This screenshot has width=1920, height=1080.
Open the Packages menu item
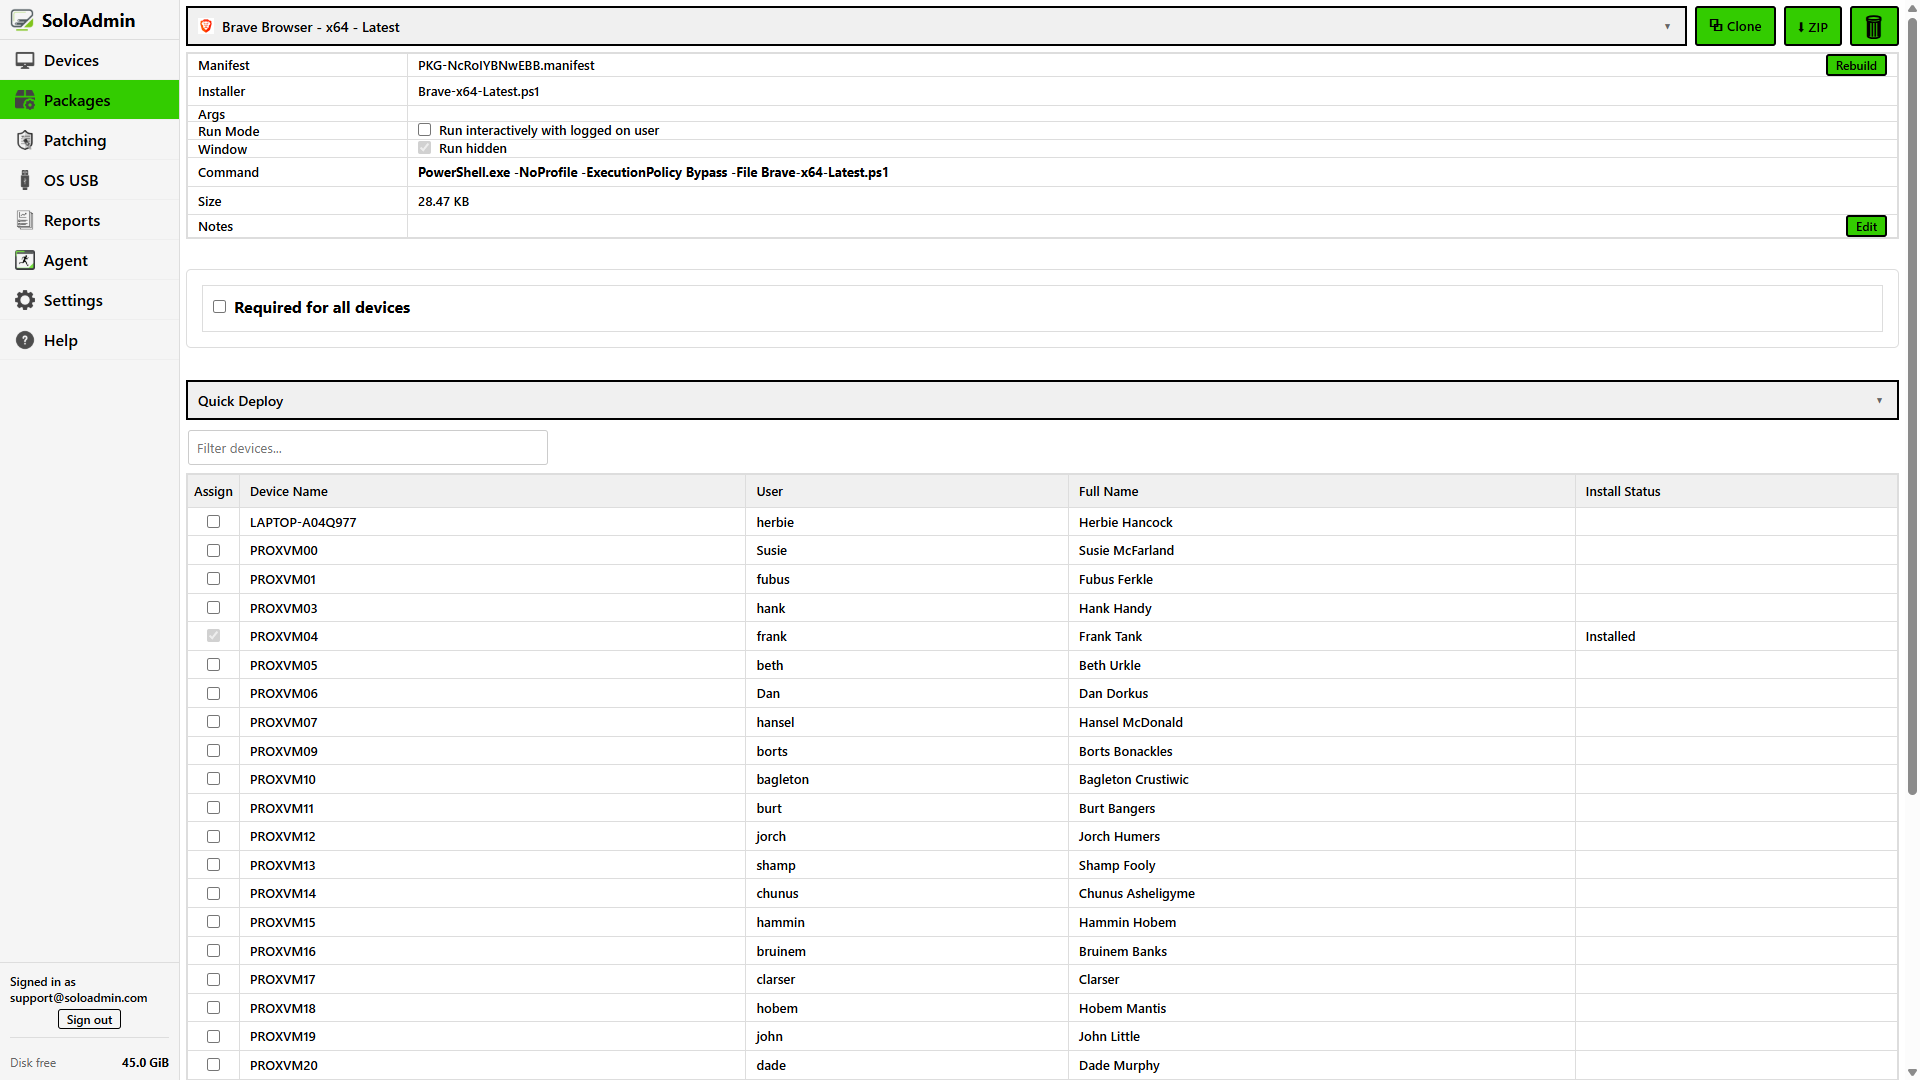click(77, 101)
